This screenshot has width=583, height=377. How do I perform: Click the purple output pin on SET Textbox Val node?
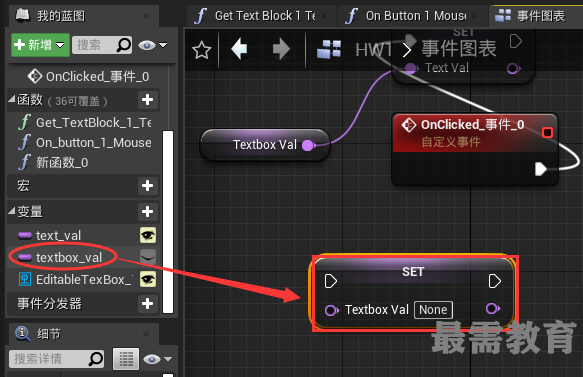493,308
